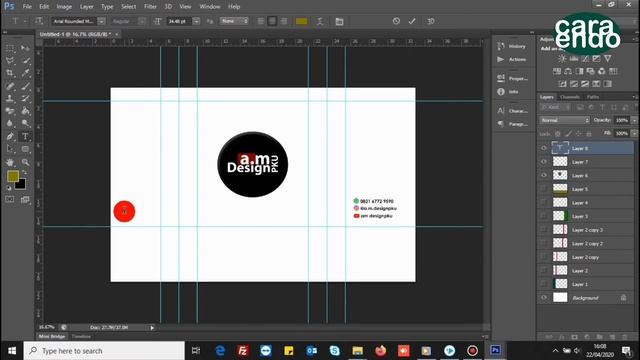Toggle text orientation in options bar
Viewport: 640px width, 360px height.
click(39, 21)
